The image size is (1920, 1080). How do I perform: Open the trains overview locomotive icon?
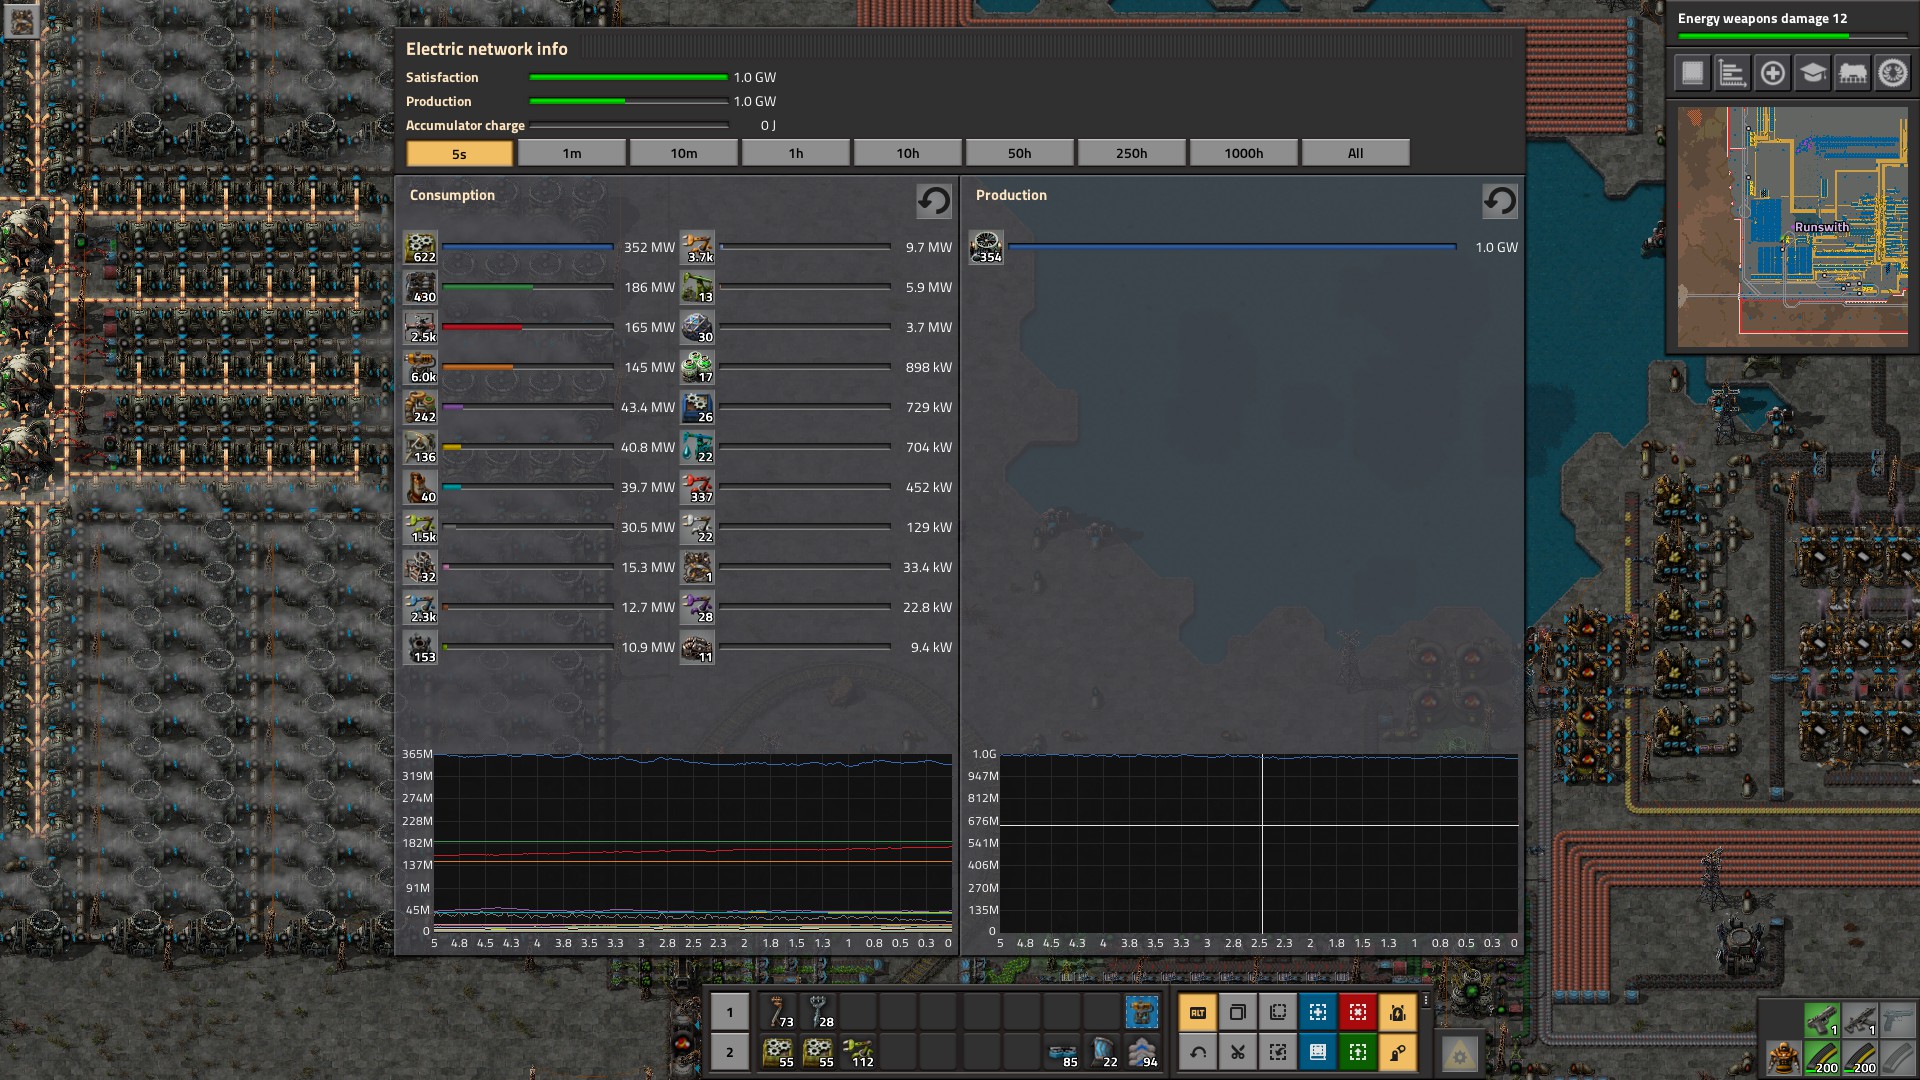coord(1852,73)
